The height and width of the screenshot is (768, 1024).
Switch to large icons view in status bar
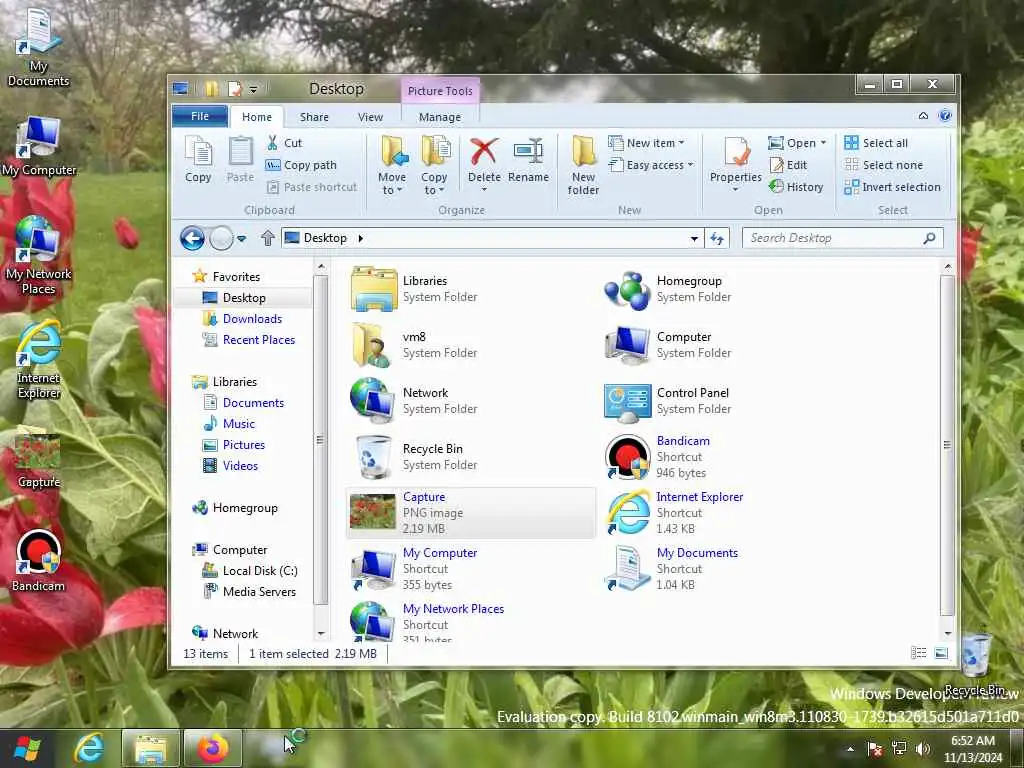pos(941,652)
